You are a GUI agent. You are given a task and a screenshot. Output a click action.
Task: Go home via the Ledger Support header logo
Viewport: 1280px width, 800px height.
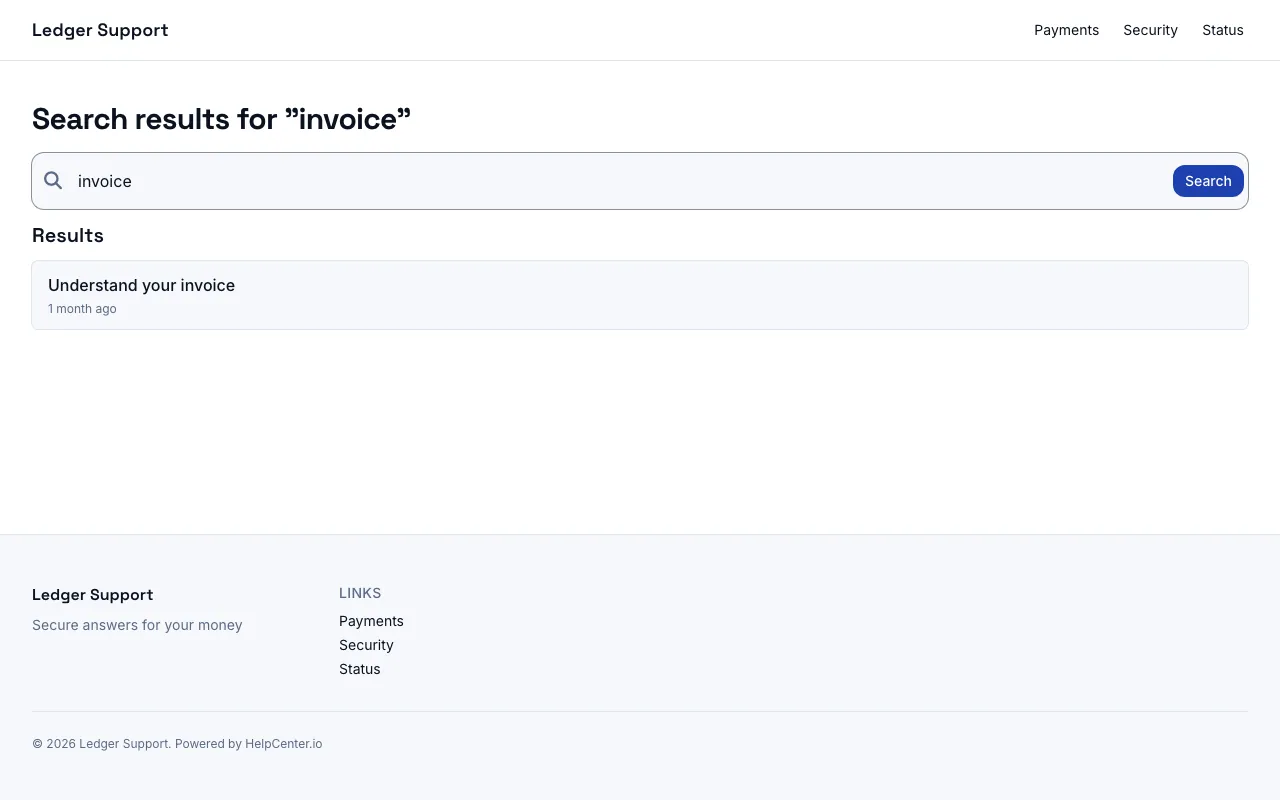click(100, 30)
